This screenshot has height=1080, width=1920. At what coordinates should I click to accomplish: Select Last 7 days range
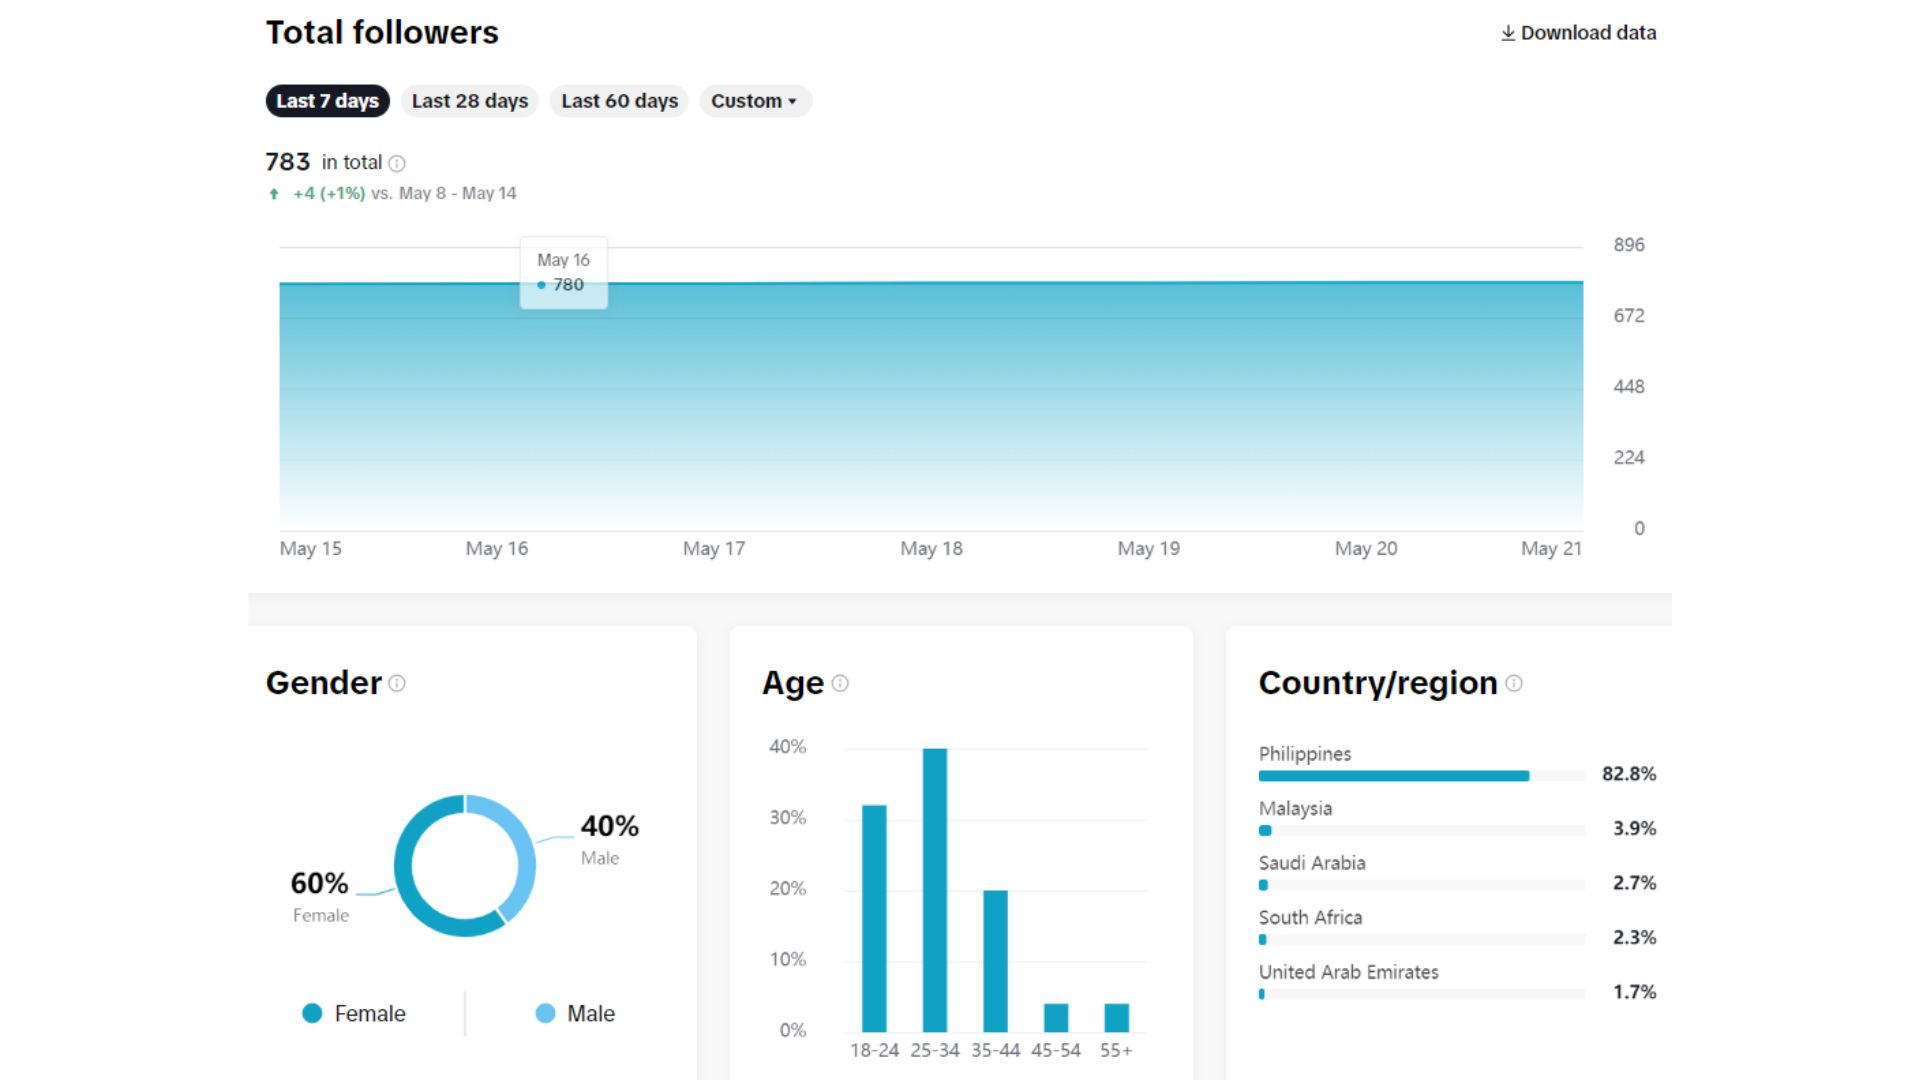click(x=327, y=101)
